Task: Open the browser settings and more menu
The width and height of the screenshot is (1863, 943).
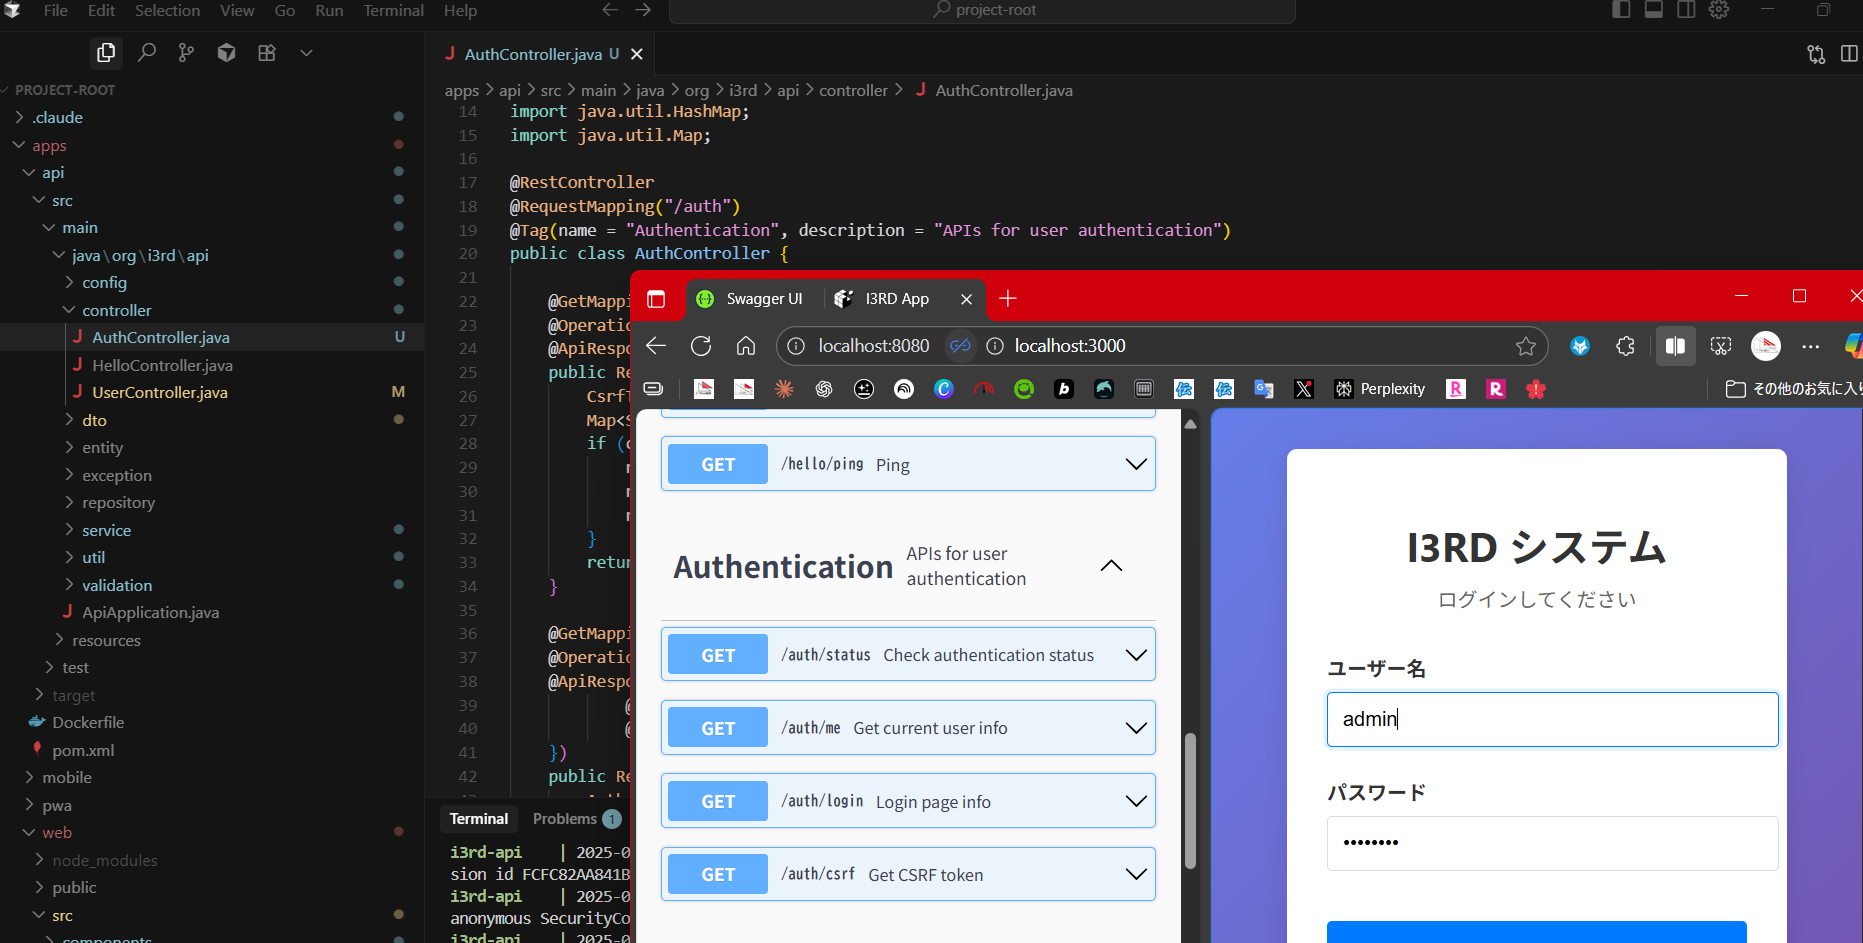Action: click(x=1811, y=346)
